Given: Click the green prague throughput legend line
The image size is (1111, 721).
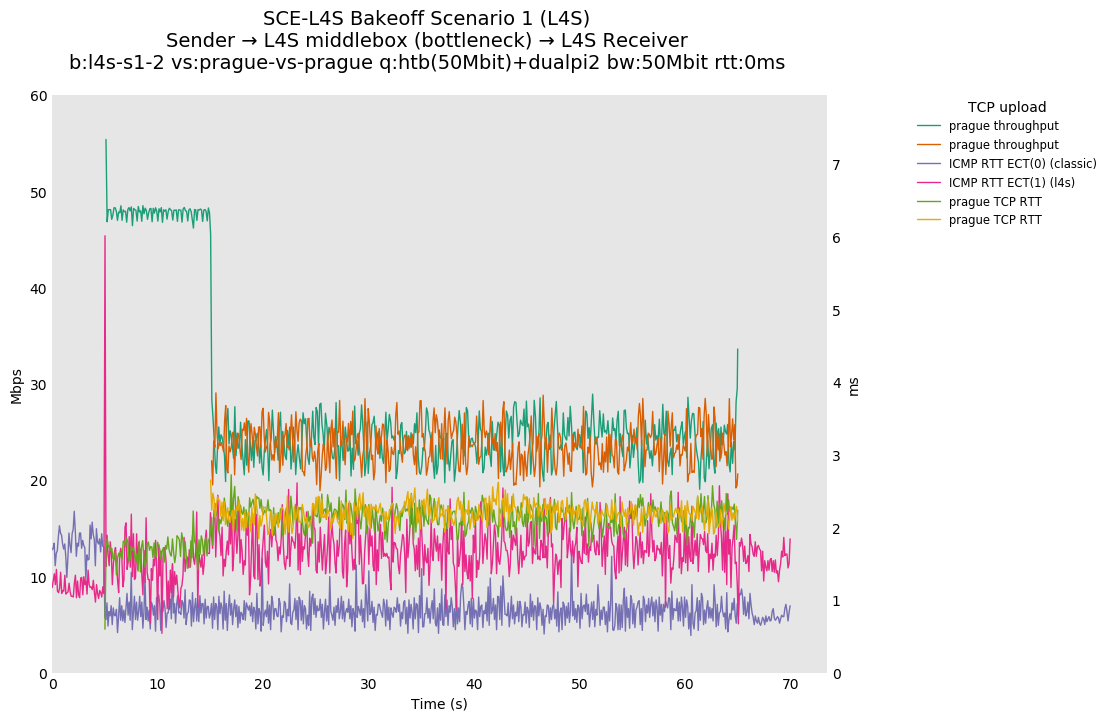Looking at the screenshot, I should point(928,126).
